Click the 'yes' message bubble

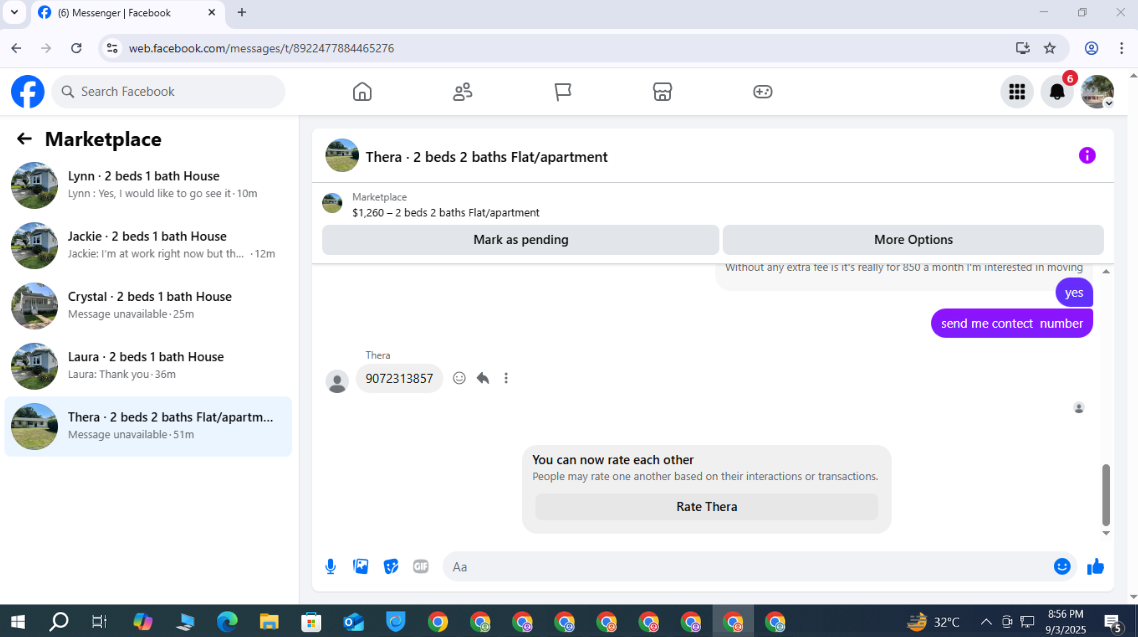(1073, 293)
